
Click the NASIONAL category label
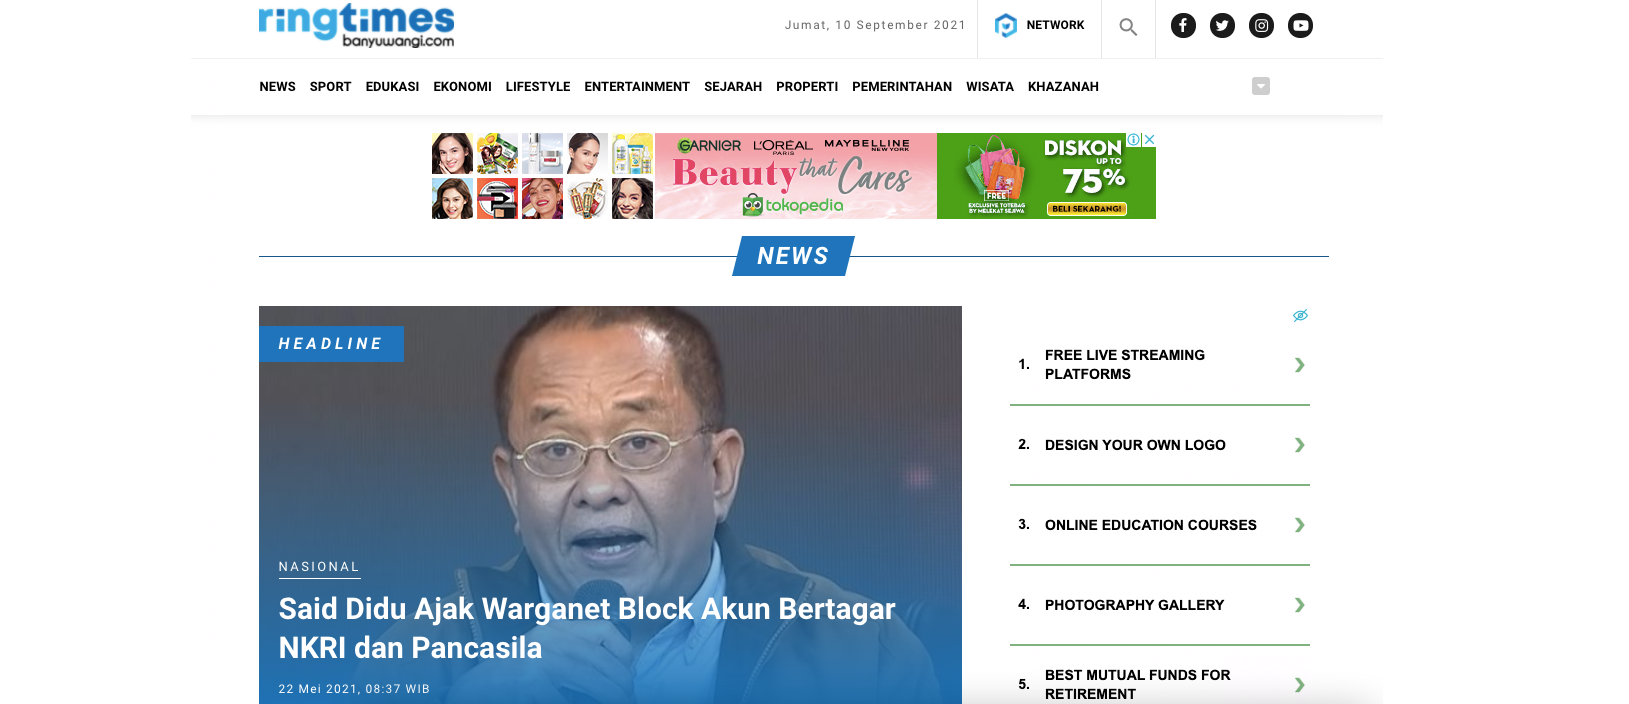click(319, 567)
